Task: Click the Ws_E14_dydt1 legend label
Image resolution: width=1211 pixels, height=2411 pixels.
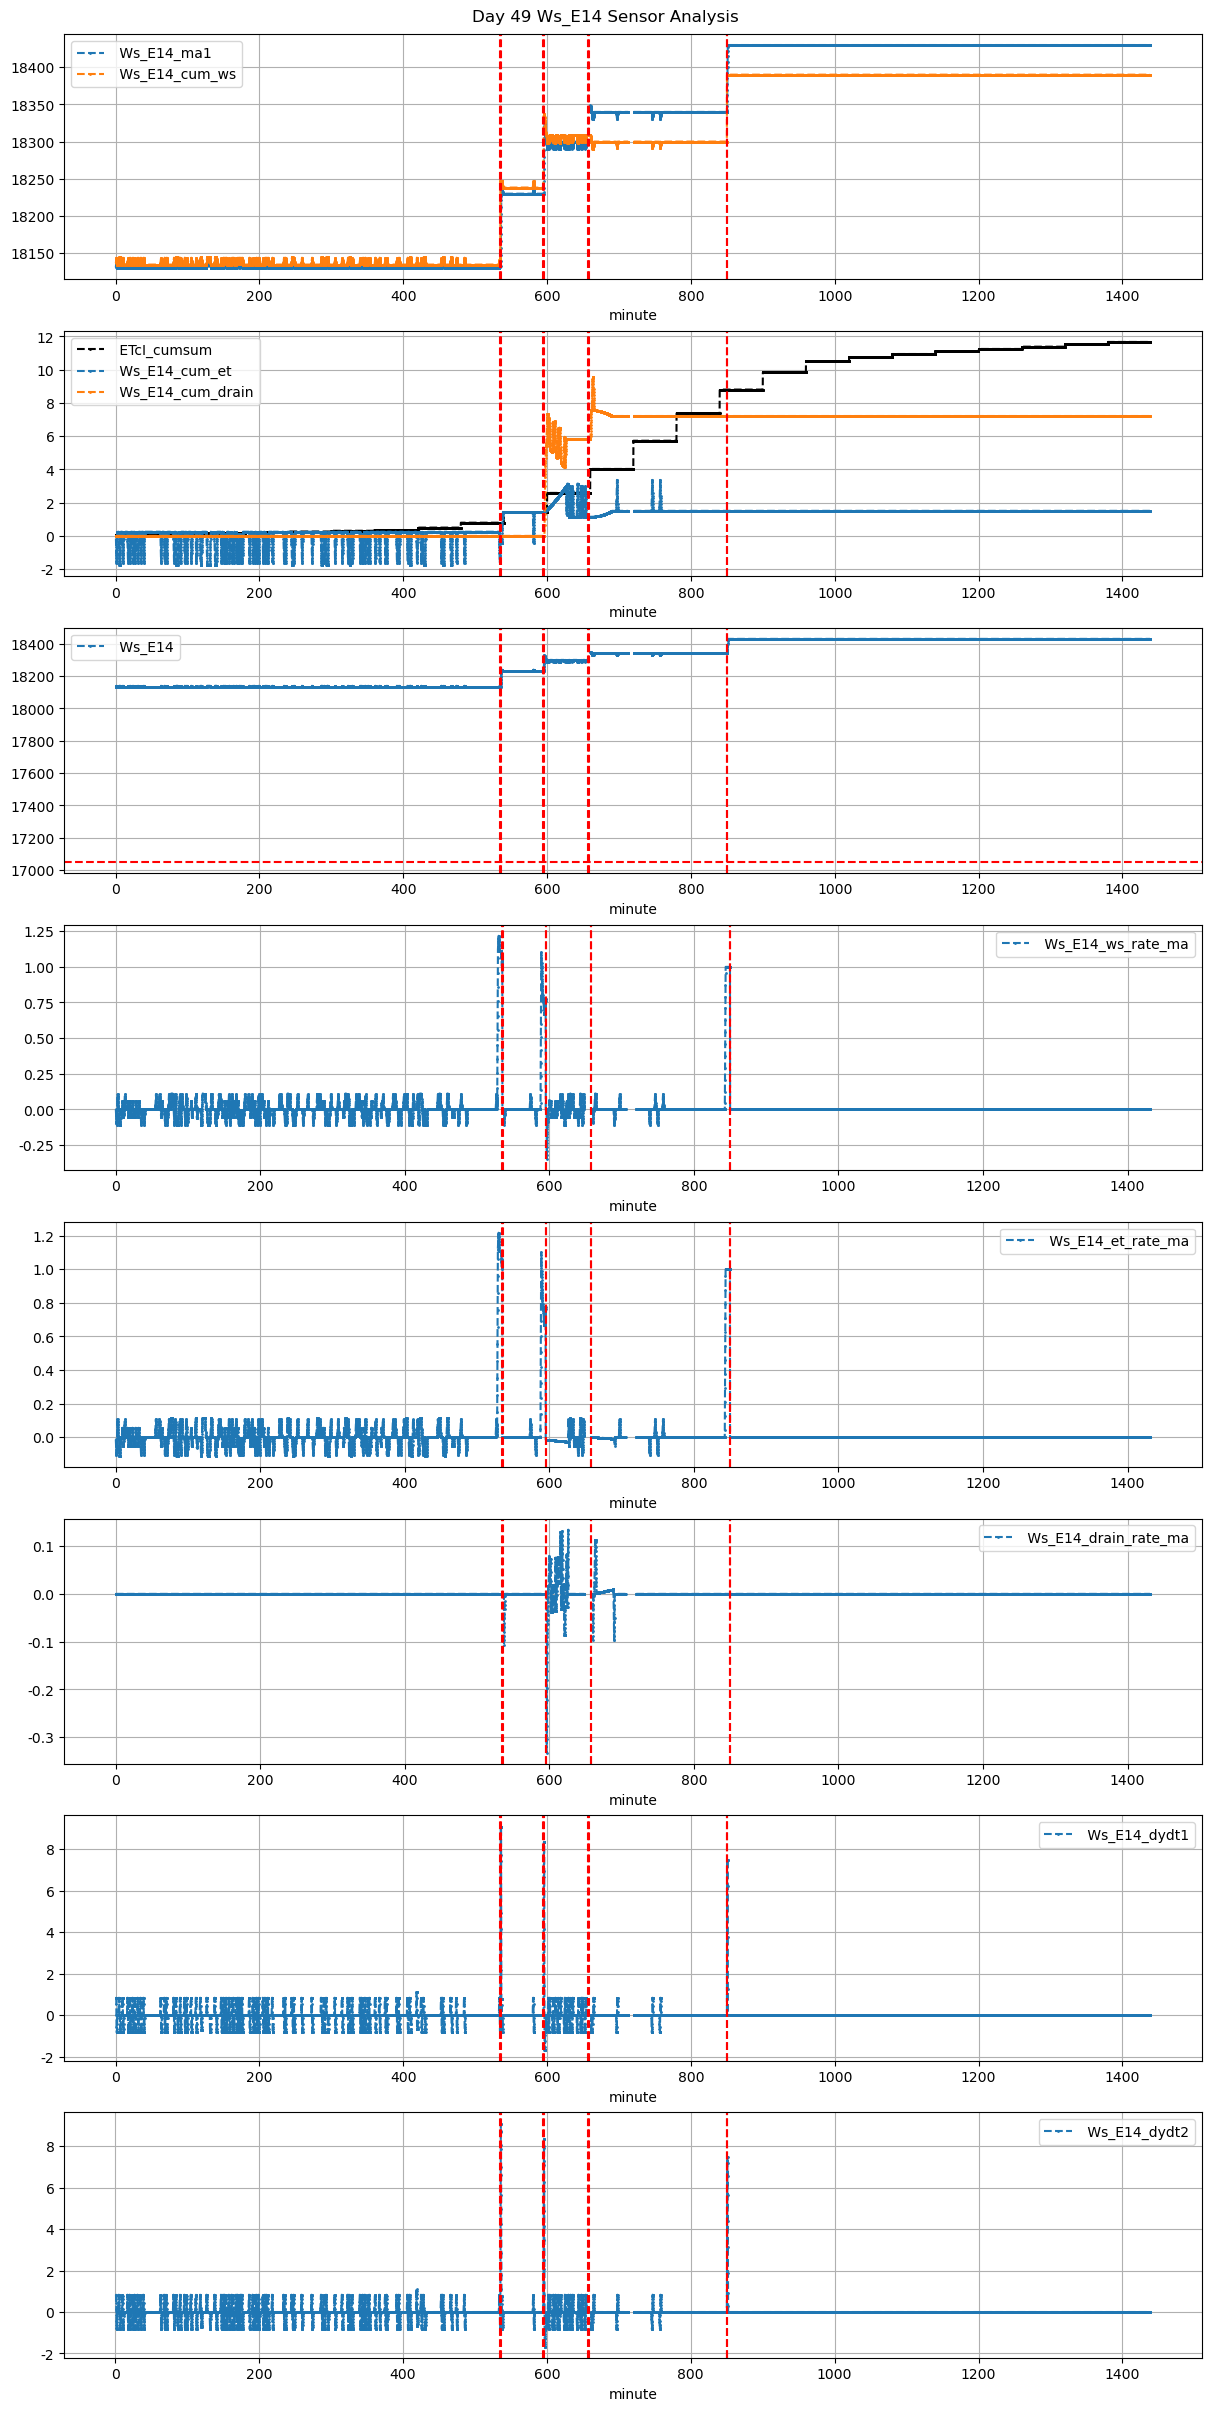Action: (x=1138, y=1835)
